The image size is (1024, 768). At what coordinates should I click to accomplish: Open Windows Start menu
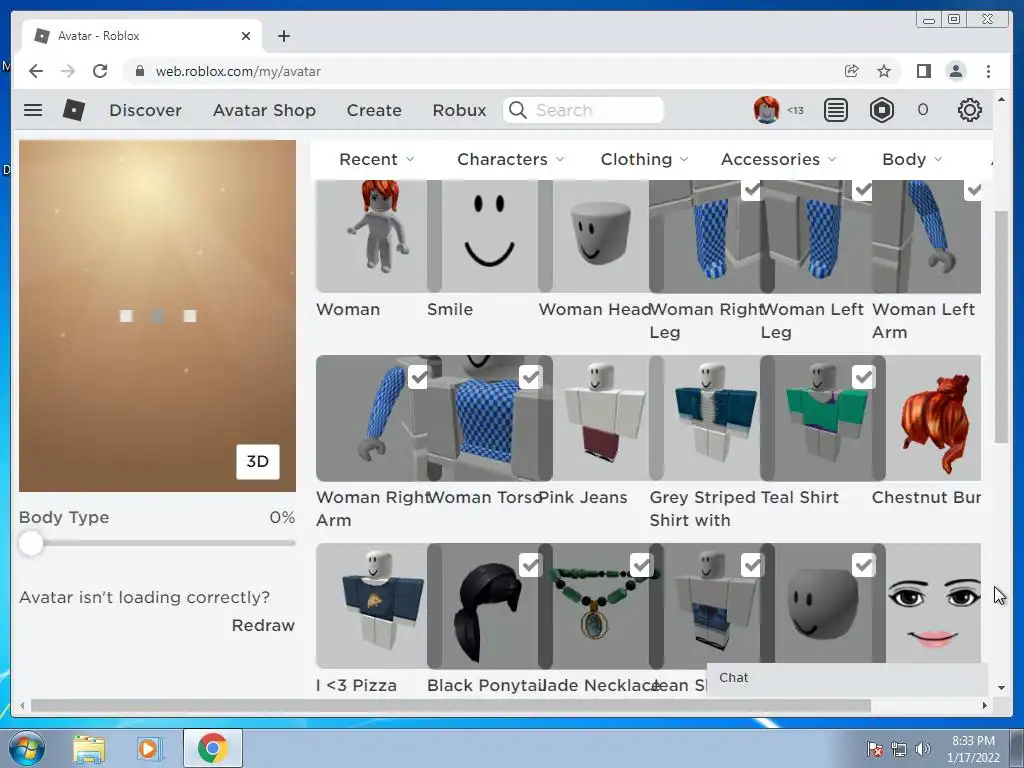coord(27,748)
